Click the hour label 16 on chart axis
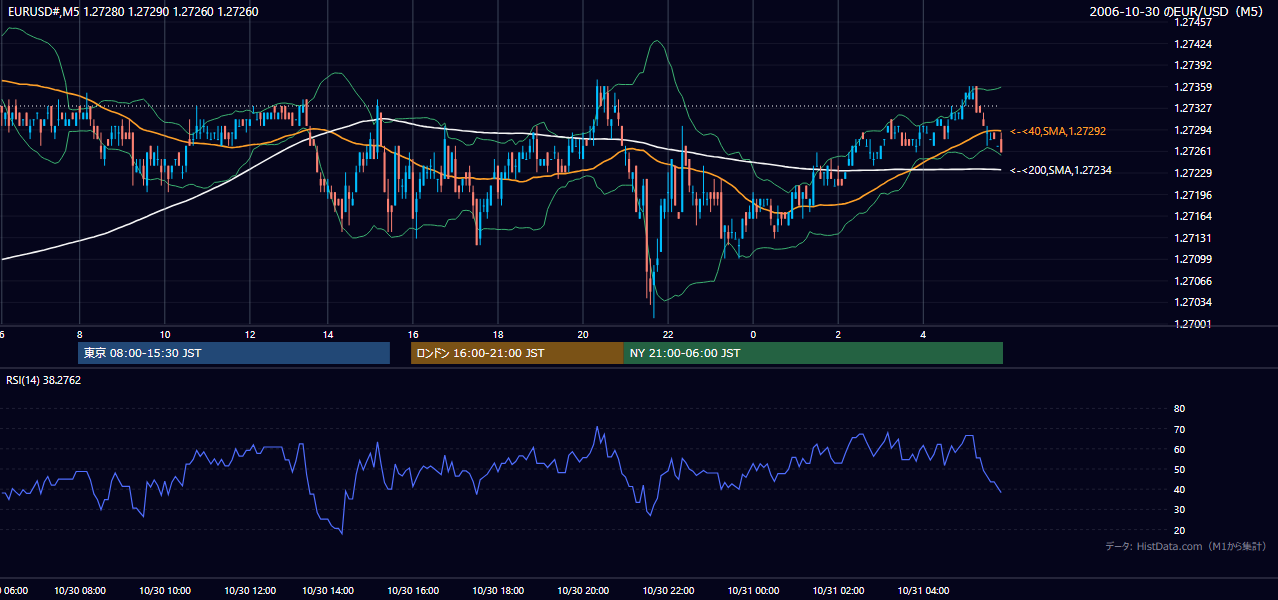 (x=412, y=335)
